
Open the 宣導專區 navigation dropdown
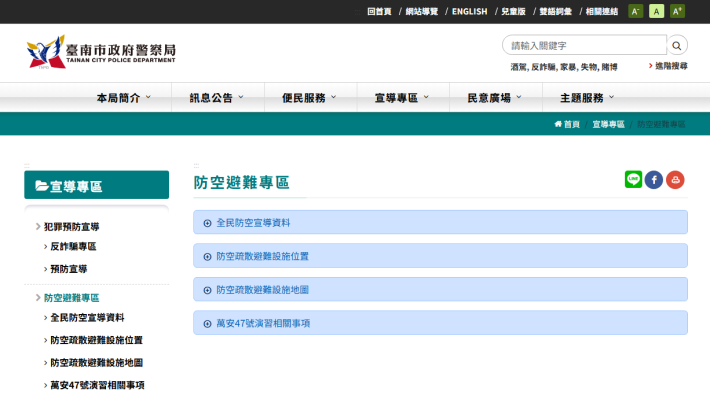[401, 97]
